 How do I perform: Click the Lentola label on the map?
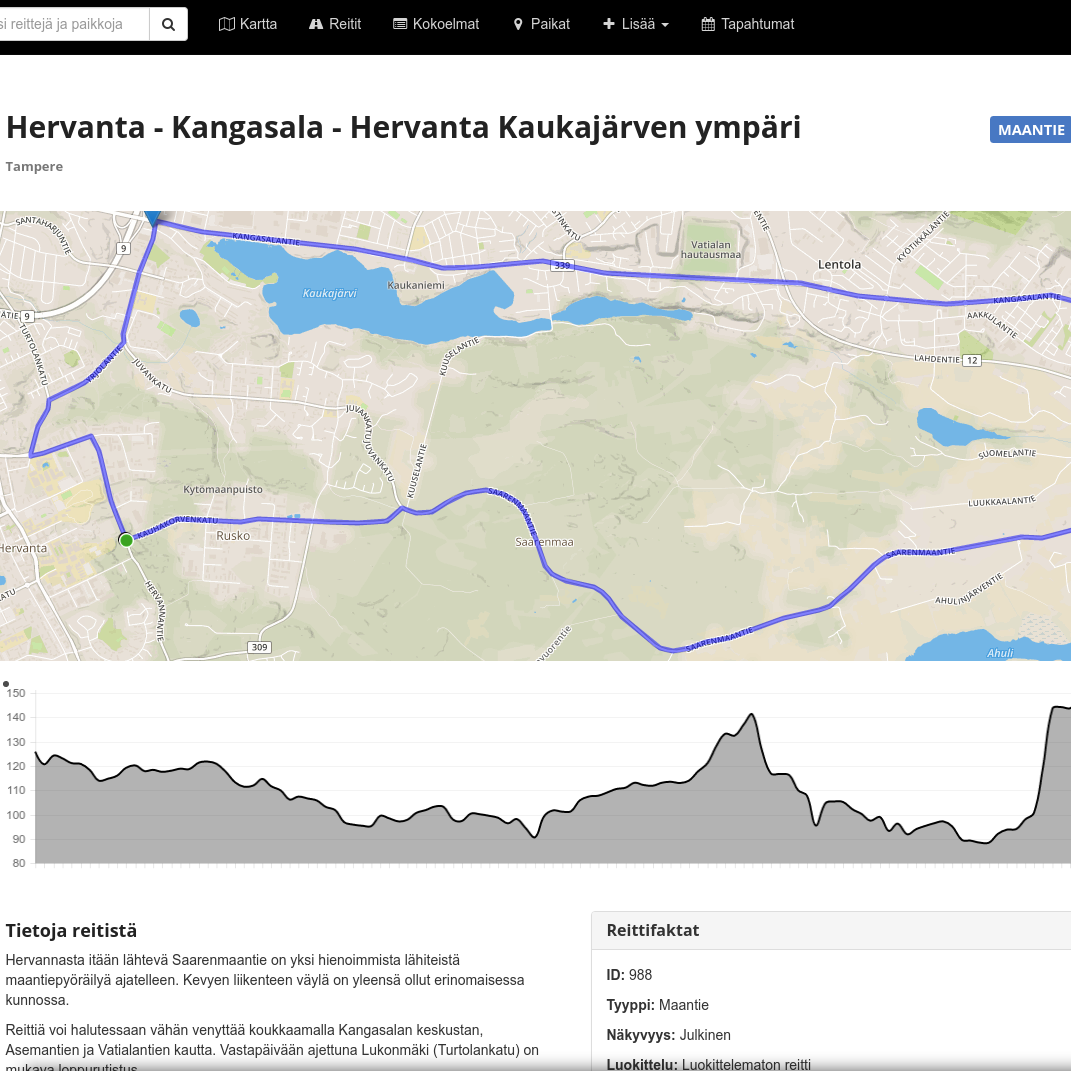click(838, 264)
